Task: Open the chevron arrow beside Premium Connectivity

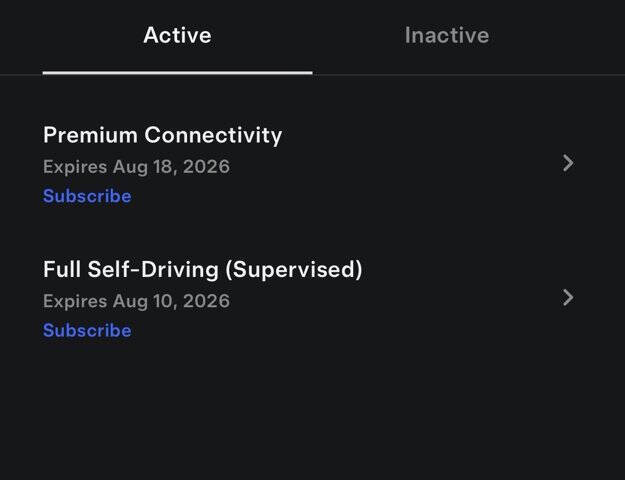Action: point(568,163)
